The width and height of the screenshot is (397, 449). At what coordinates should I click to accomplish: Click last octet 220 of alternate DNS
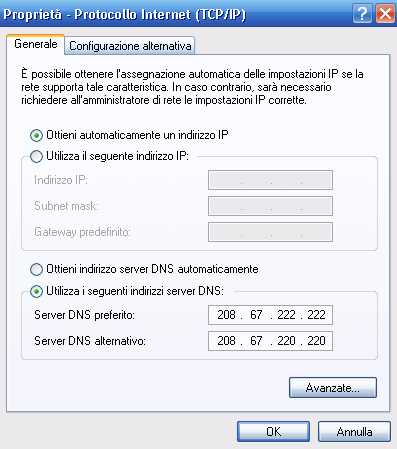coord(316,341)
